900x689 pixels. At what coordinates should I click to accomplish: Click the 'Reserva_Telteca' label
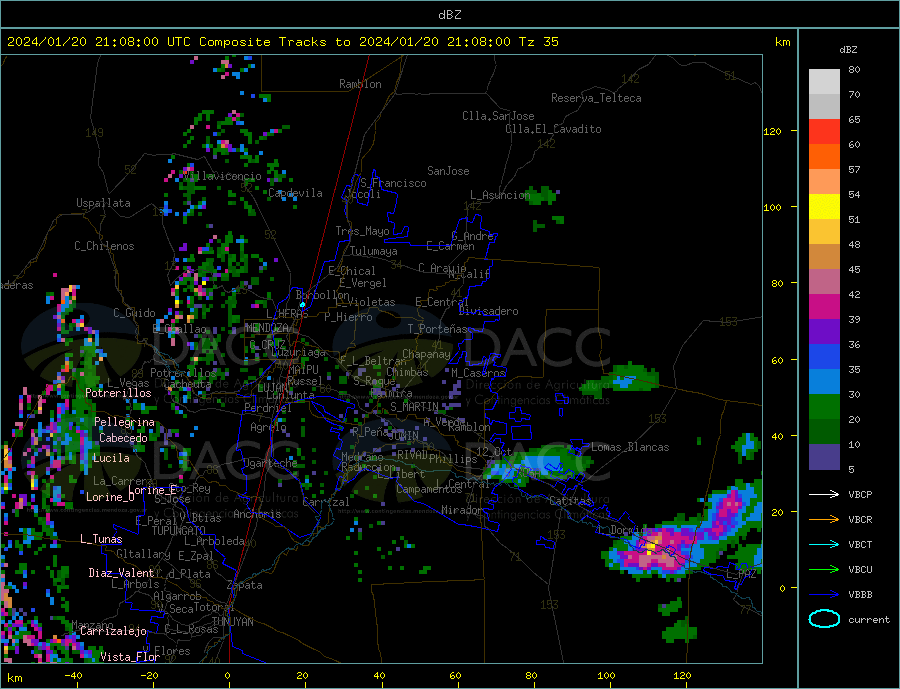[596, 98]
